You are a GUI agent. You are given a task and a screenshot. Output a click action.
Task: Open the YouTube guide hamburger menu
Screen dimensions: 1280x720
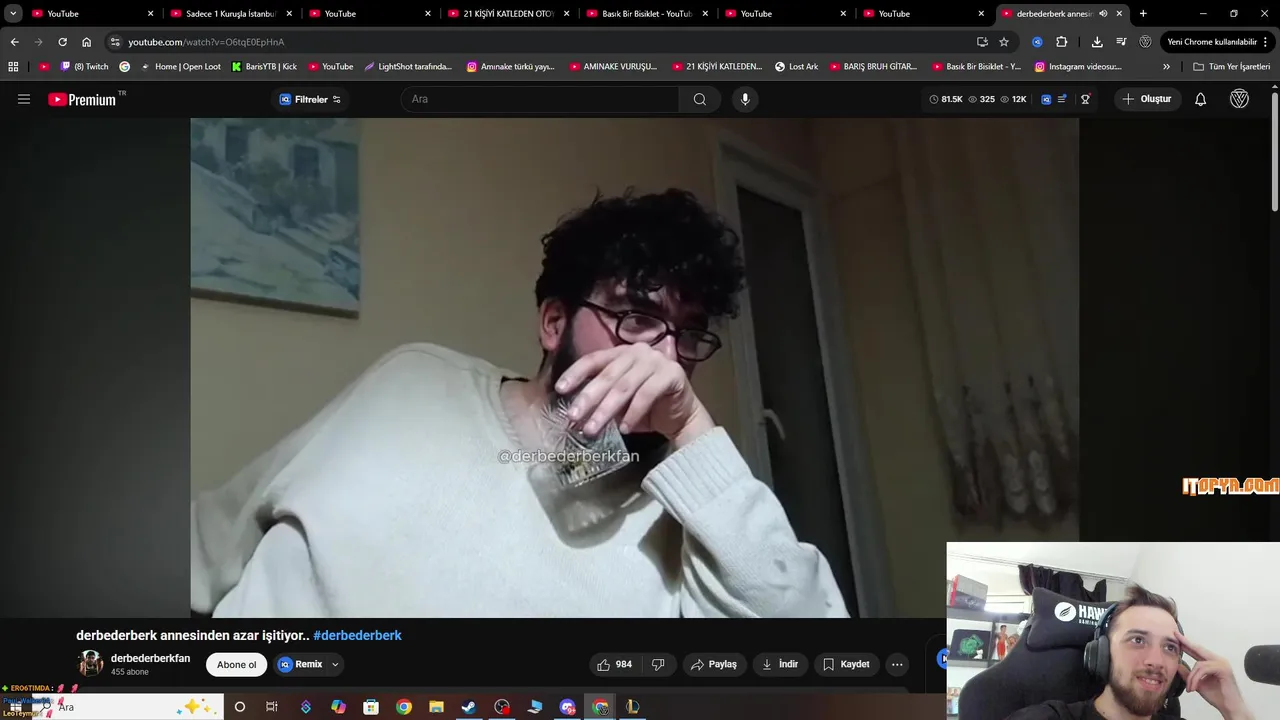(x=24, y=99)
